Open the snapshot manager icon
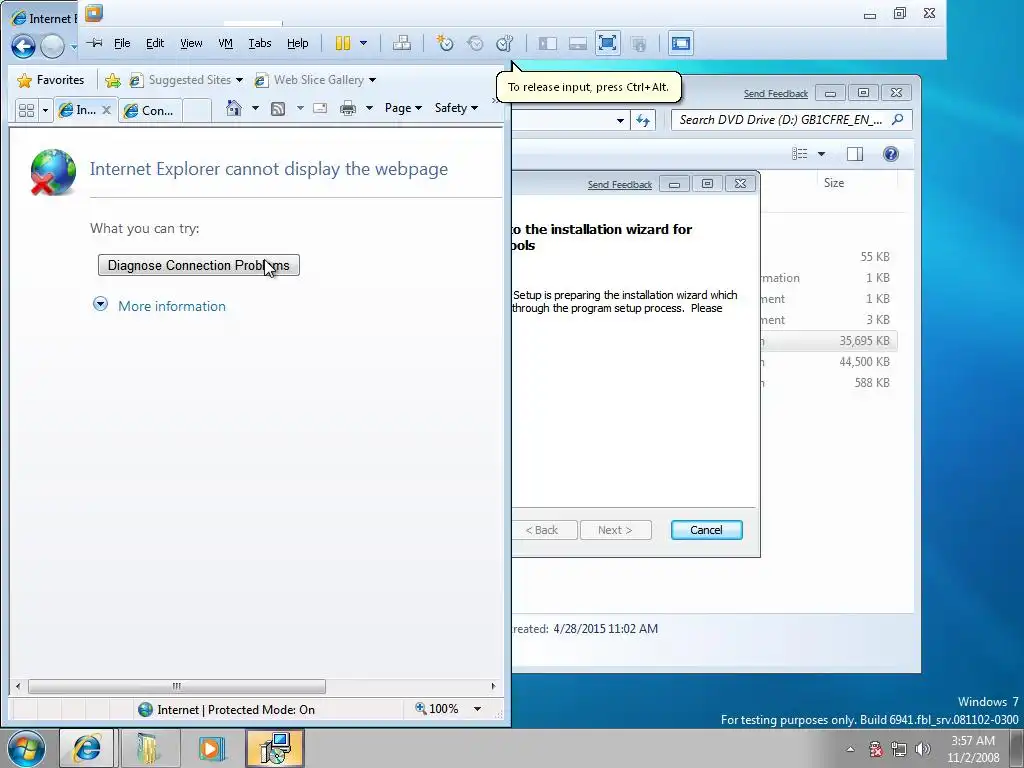The width and height of the screenshot is (1024, 768). [x=505, y=43]
